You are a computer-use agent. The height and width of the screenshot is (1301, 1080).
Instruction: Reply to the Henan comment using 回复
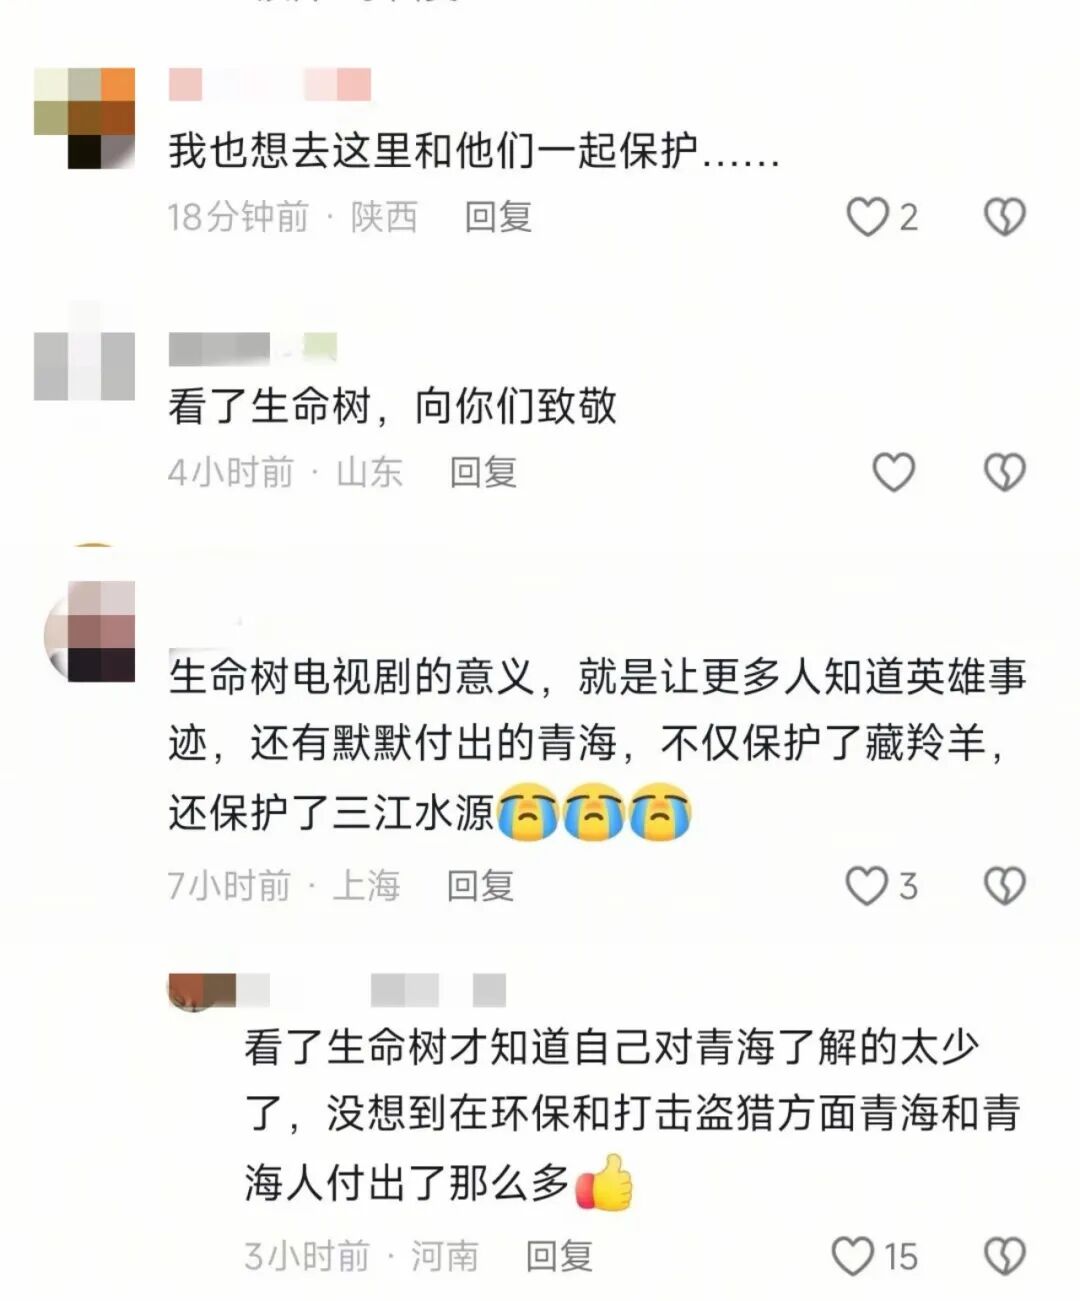point(559,1256)
